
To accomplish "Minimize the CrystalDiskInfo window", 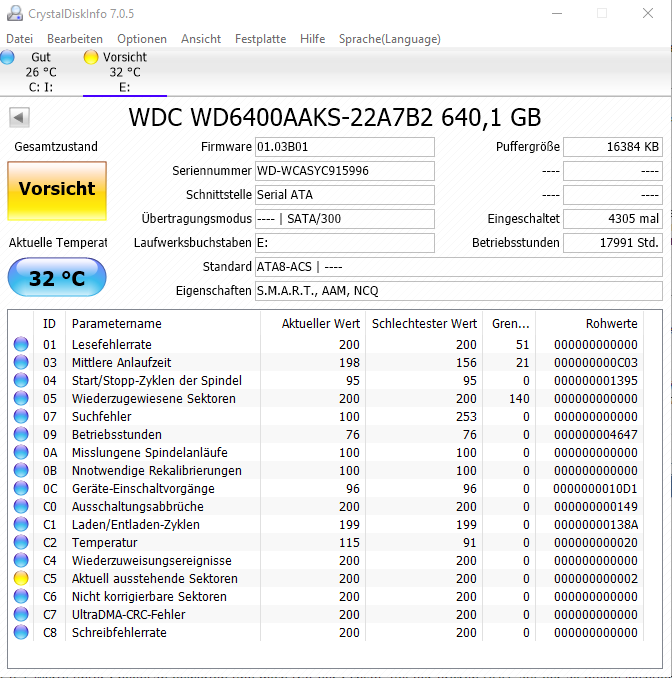I will [557, 13].
